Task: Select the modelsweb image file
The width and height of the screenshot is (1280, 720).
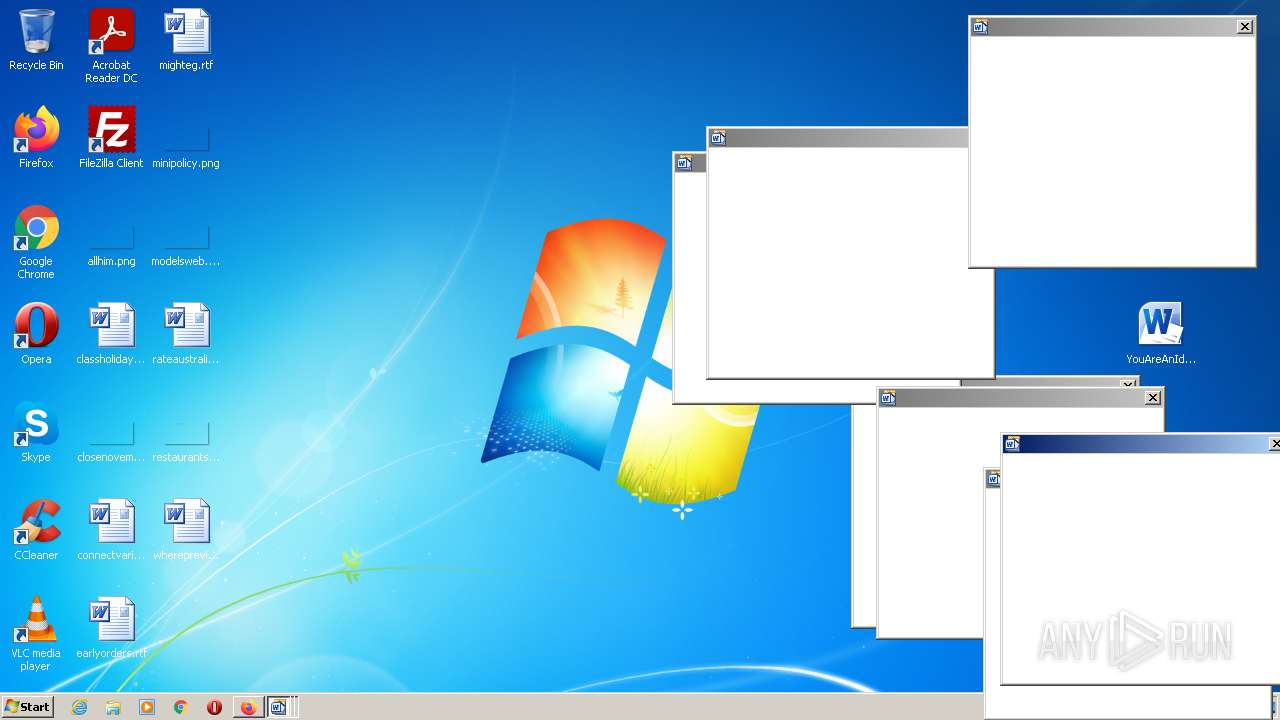Action: pyautogui.click(x=186, y=244)
